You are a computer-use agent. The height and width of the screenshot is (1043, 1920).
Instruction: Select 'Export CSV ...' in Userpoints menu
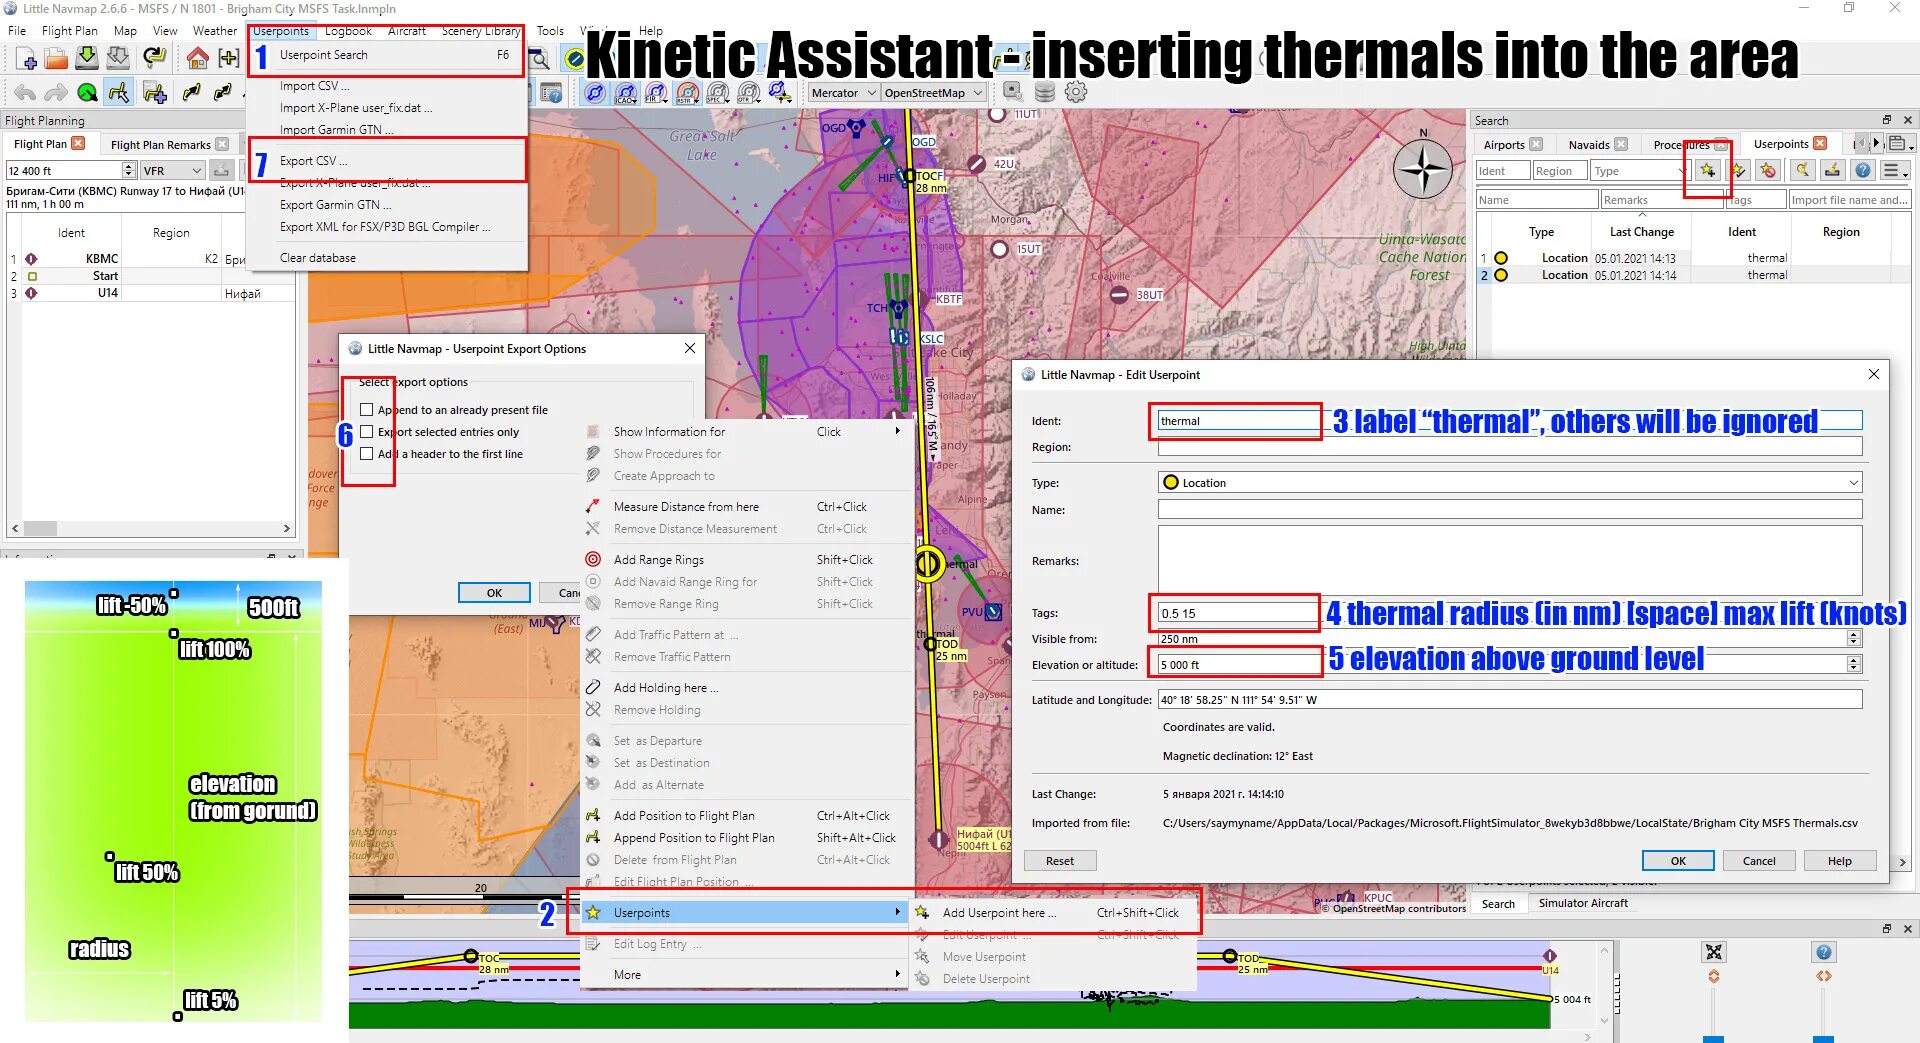(x=314, y=161)
